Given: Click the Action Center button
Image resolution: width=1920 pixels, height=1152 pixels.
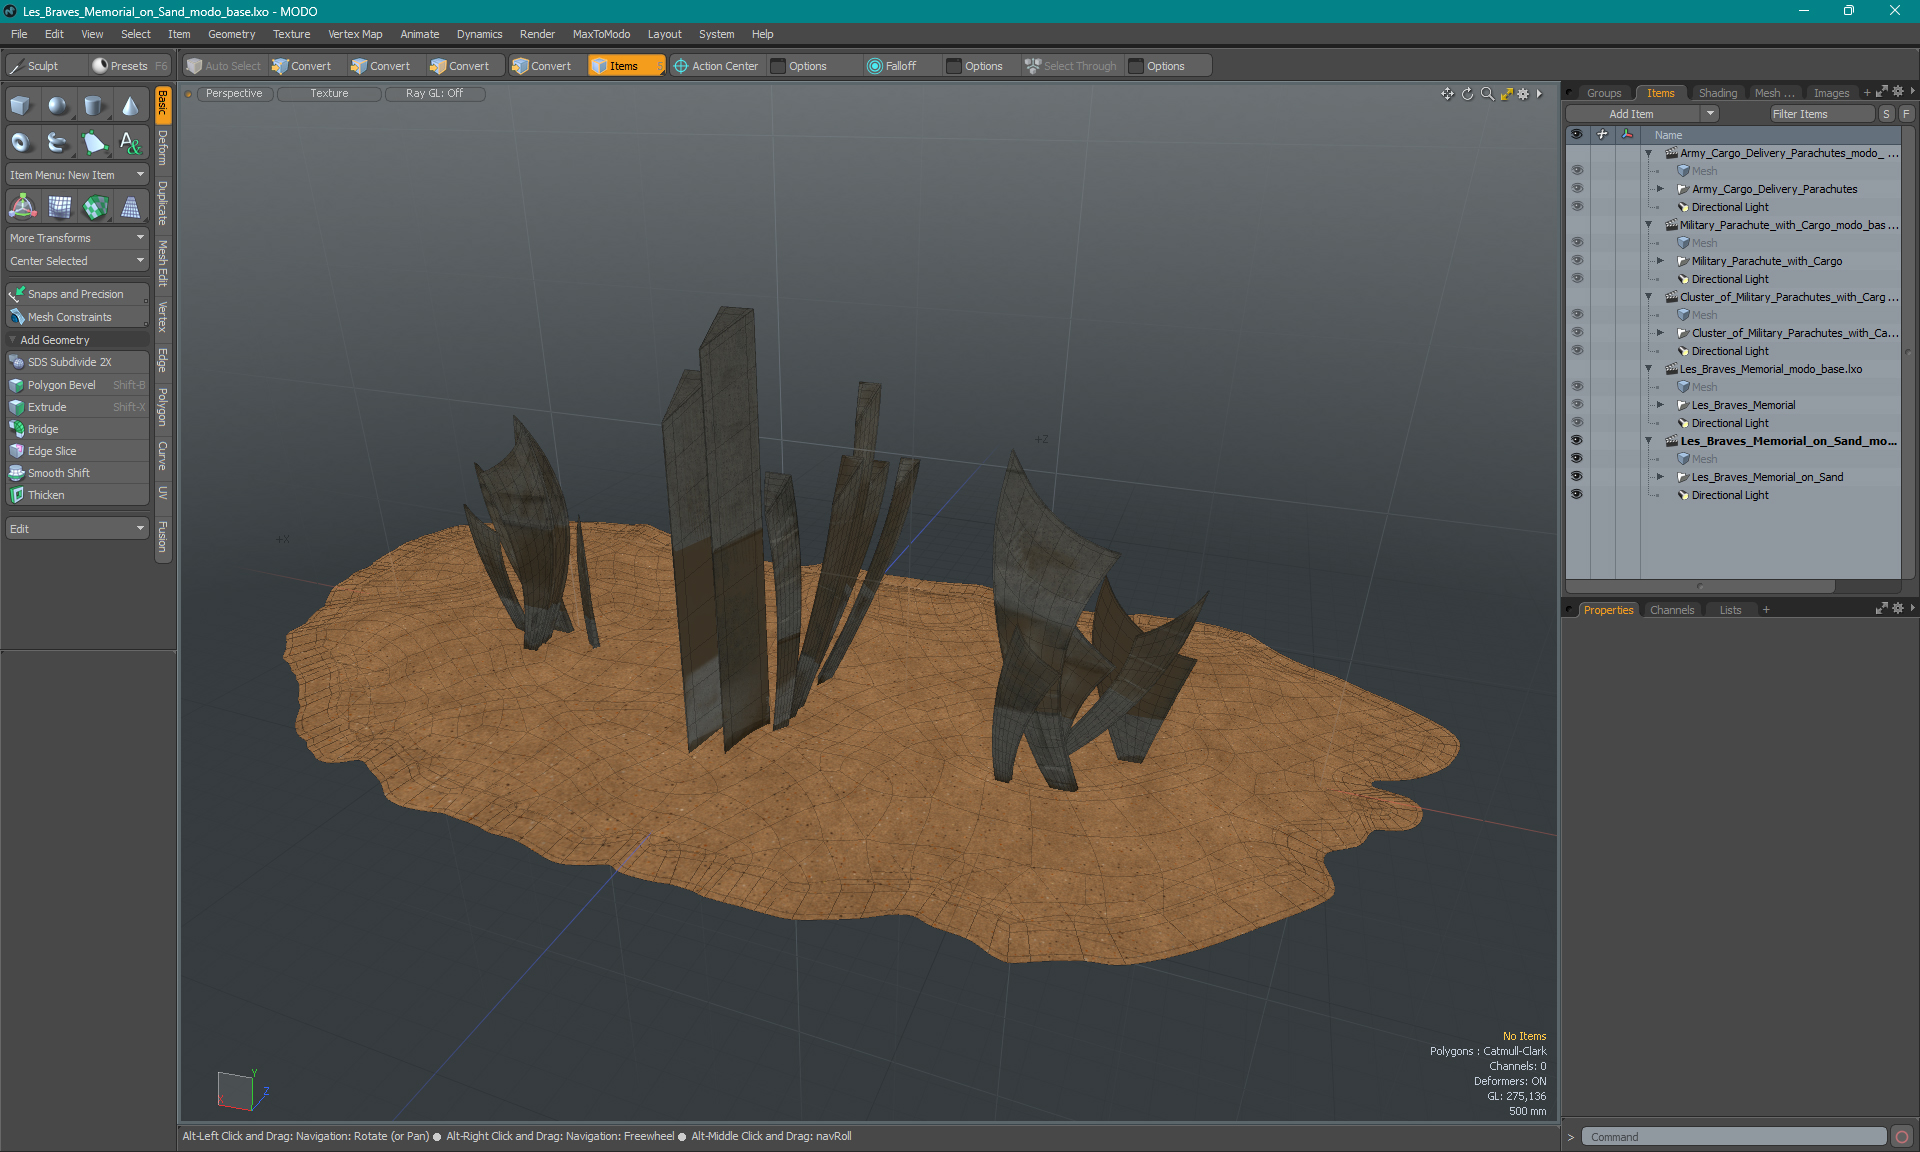Looking at the screenshot, I should click(717, 66).
